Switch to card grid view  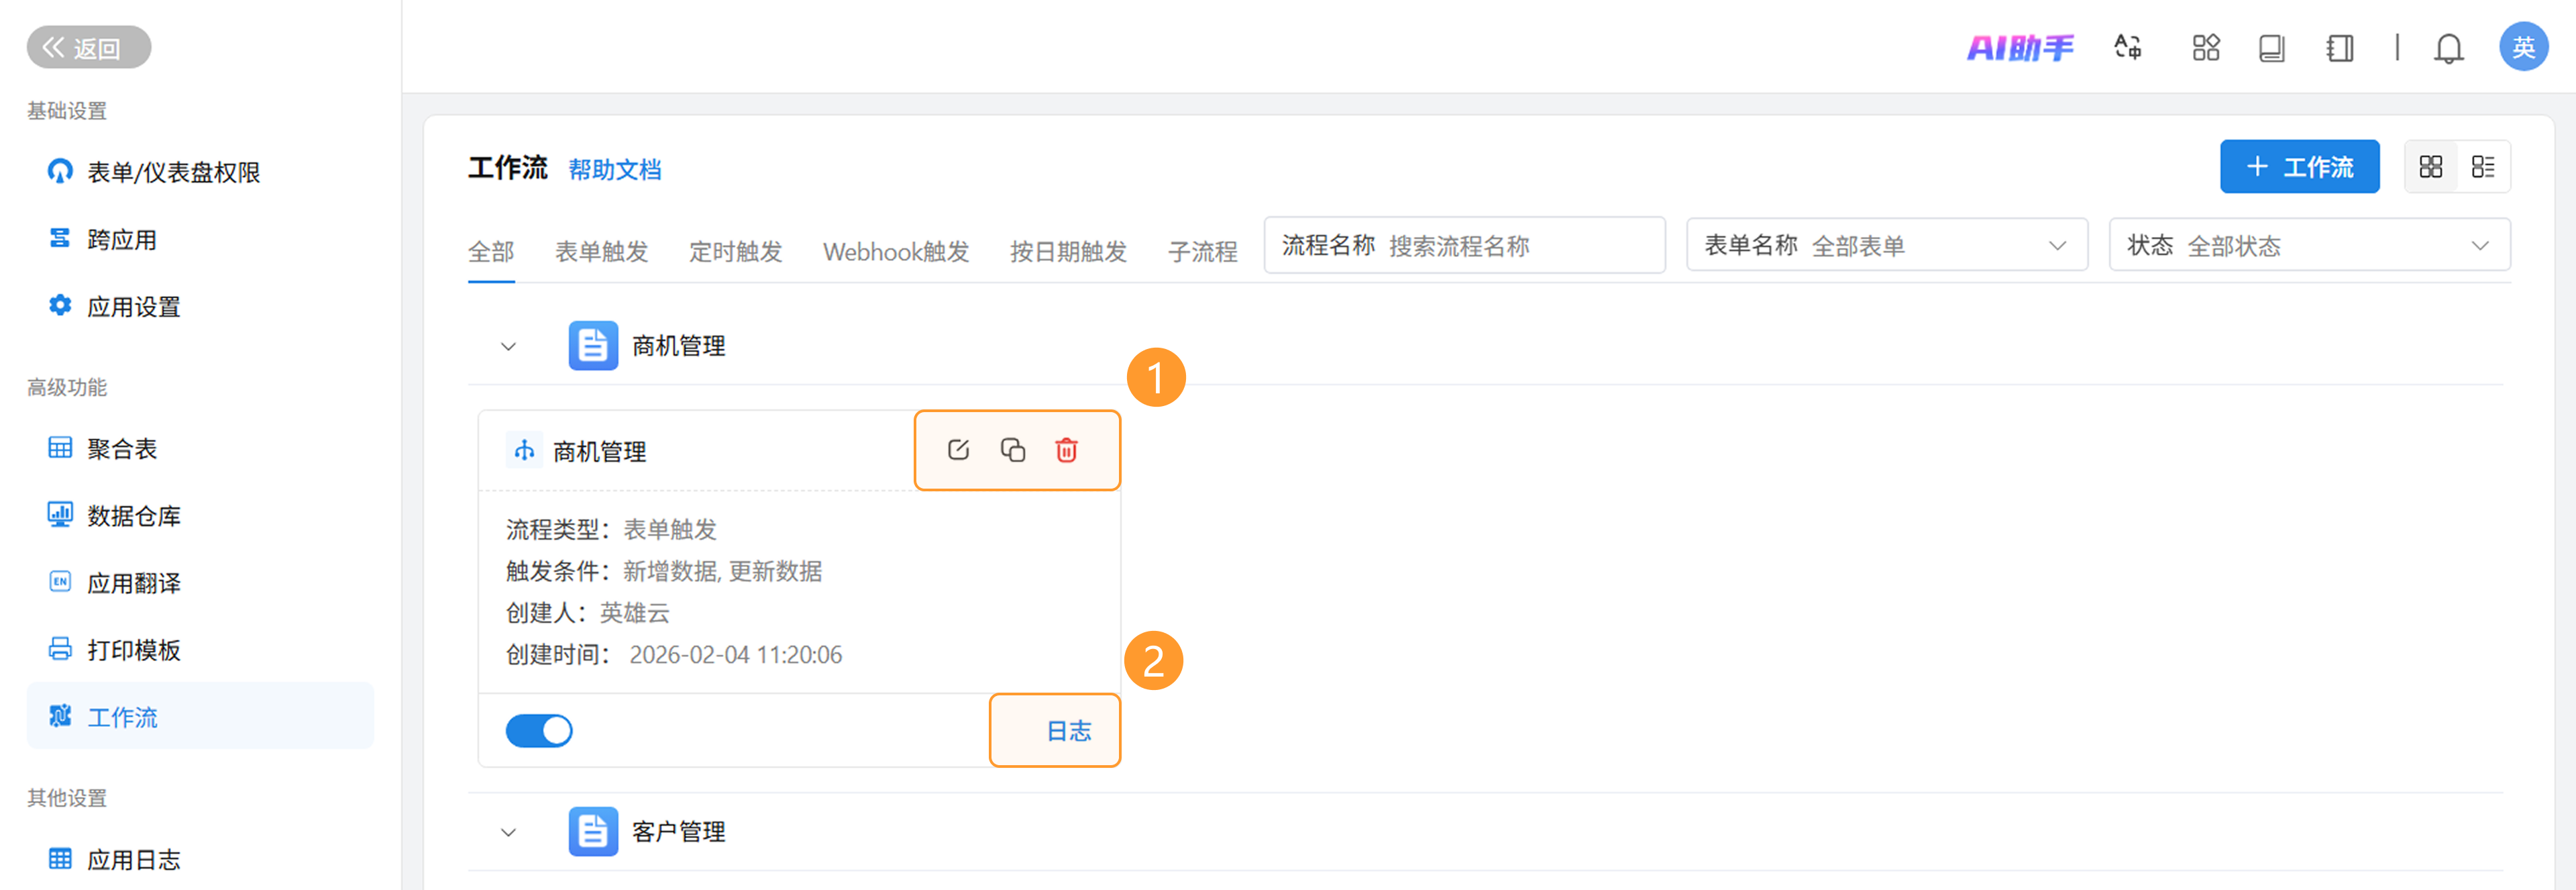pos(2430,167)
